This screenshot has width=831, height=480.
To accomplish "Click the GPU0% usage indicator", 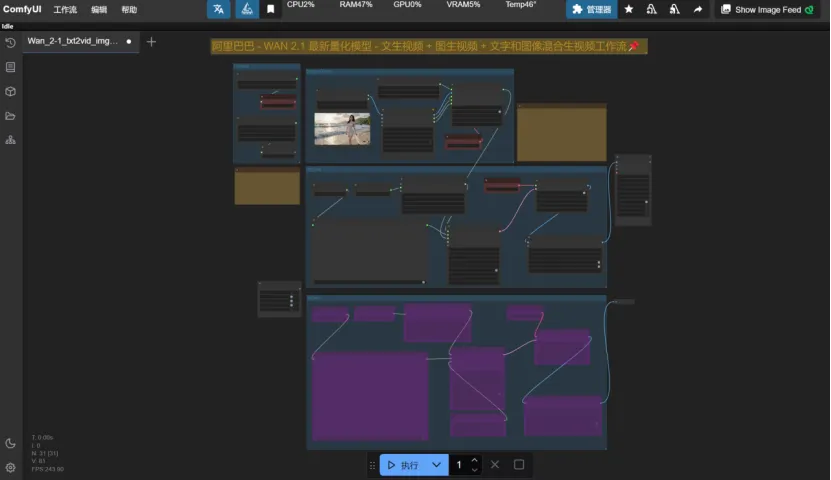I will click(x=407, y=5).
